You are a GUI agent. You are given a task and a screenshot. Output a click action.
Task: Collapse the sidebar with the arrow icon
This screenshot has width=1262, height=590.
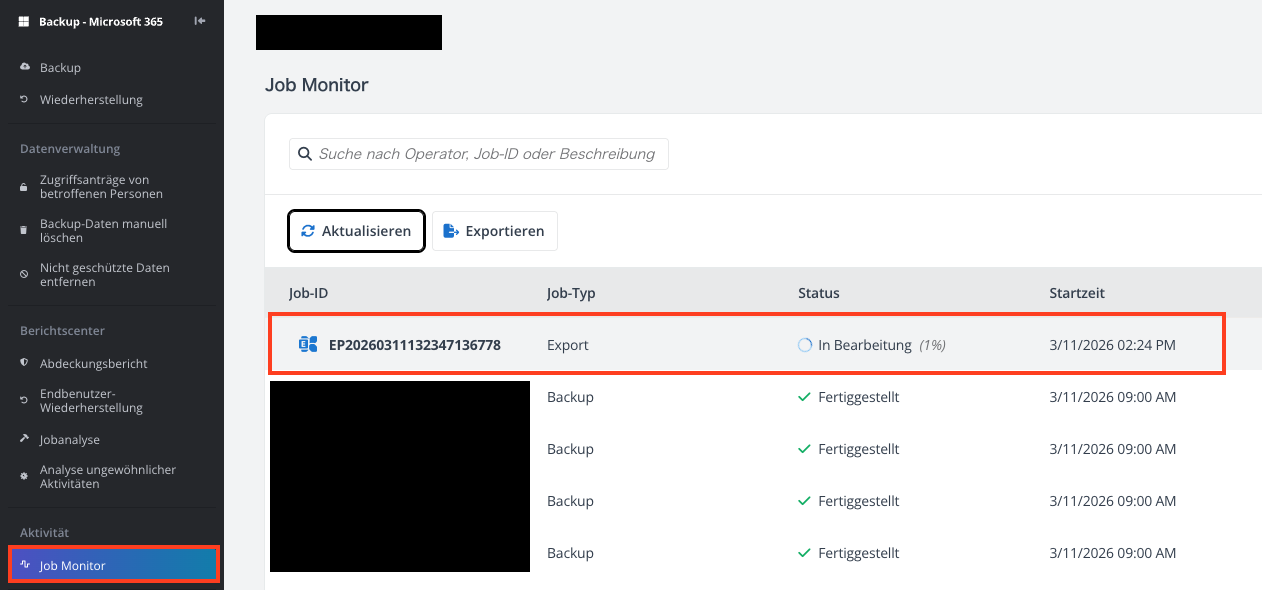point(200,21)
